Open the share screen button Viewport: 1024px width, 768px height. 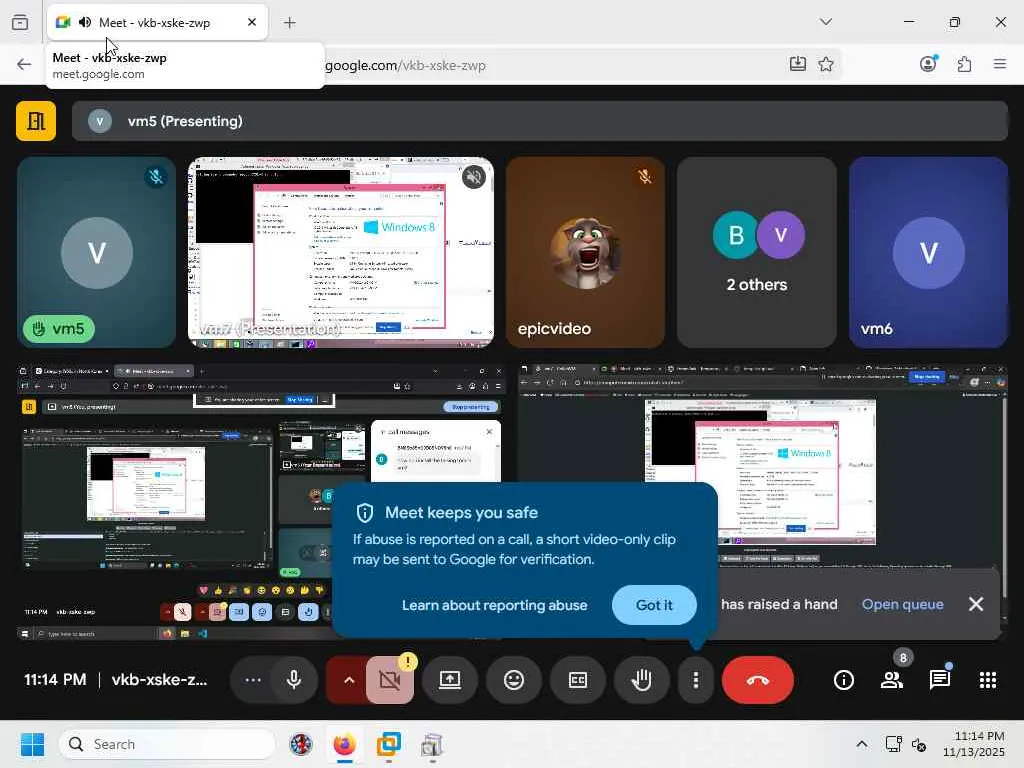coord(450,680)
